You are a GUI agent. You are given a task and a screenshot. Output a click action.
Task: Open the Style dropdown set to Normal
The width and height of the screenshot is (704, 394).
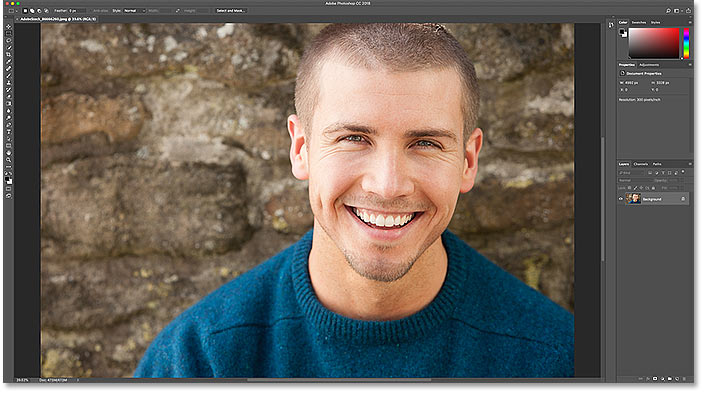coord(135,10)
